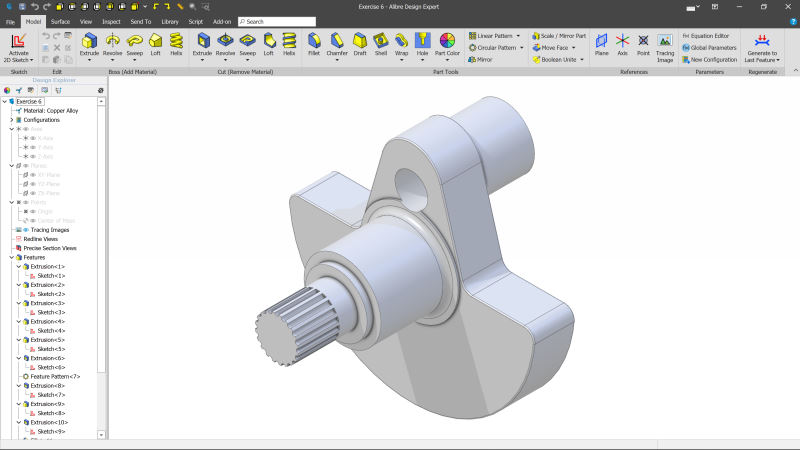Show the Origin point via eye icon
This screenshot has height=450, width=800.
[x=32, y=211]
